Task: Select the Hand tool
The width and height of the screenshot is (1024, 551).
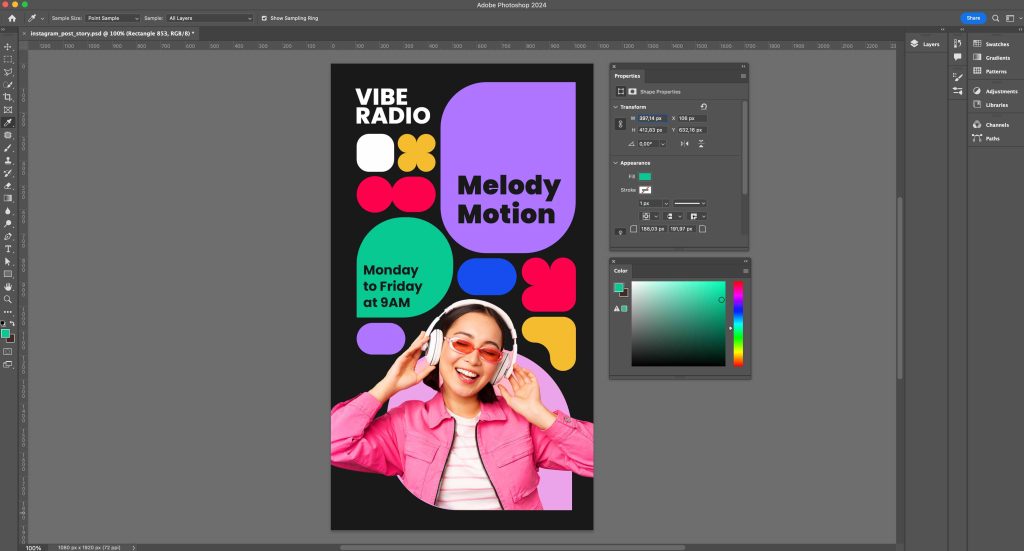Action: tap(8, 286)
